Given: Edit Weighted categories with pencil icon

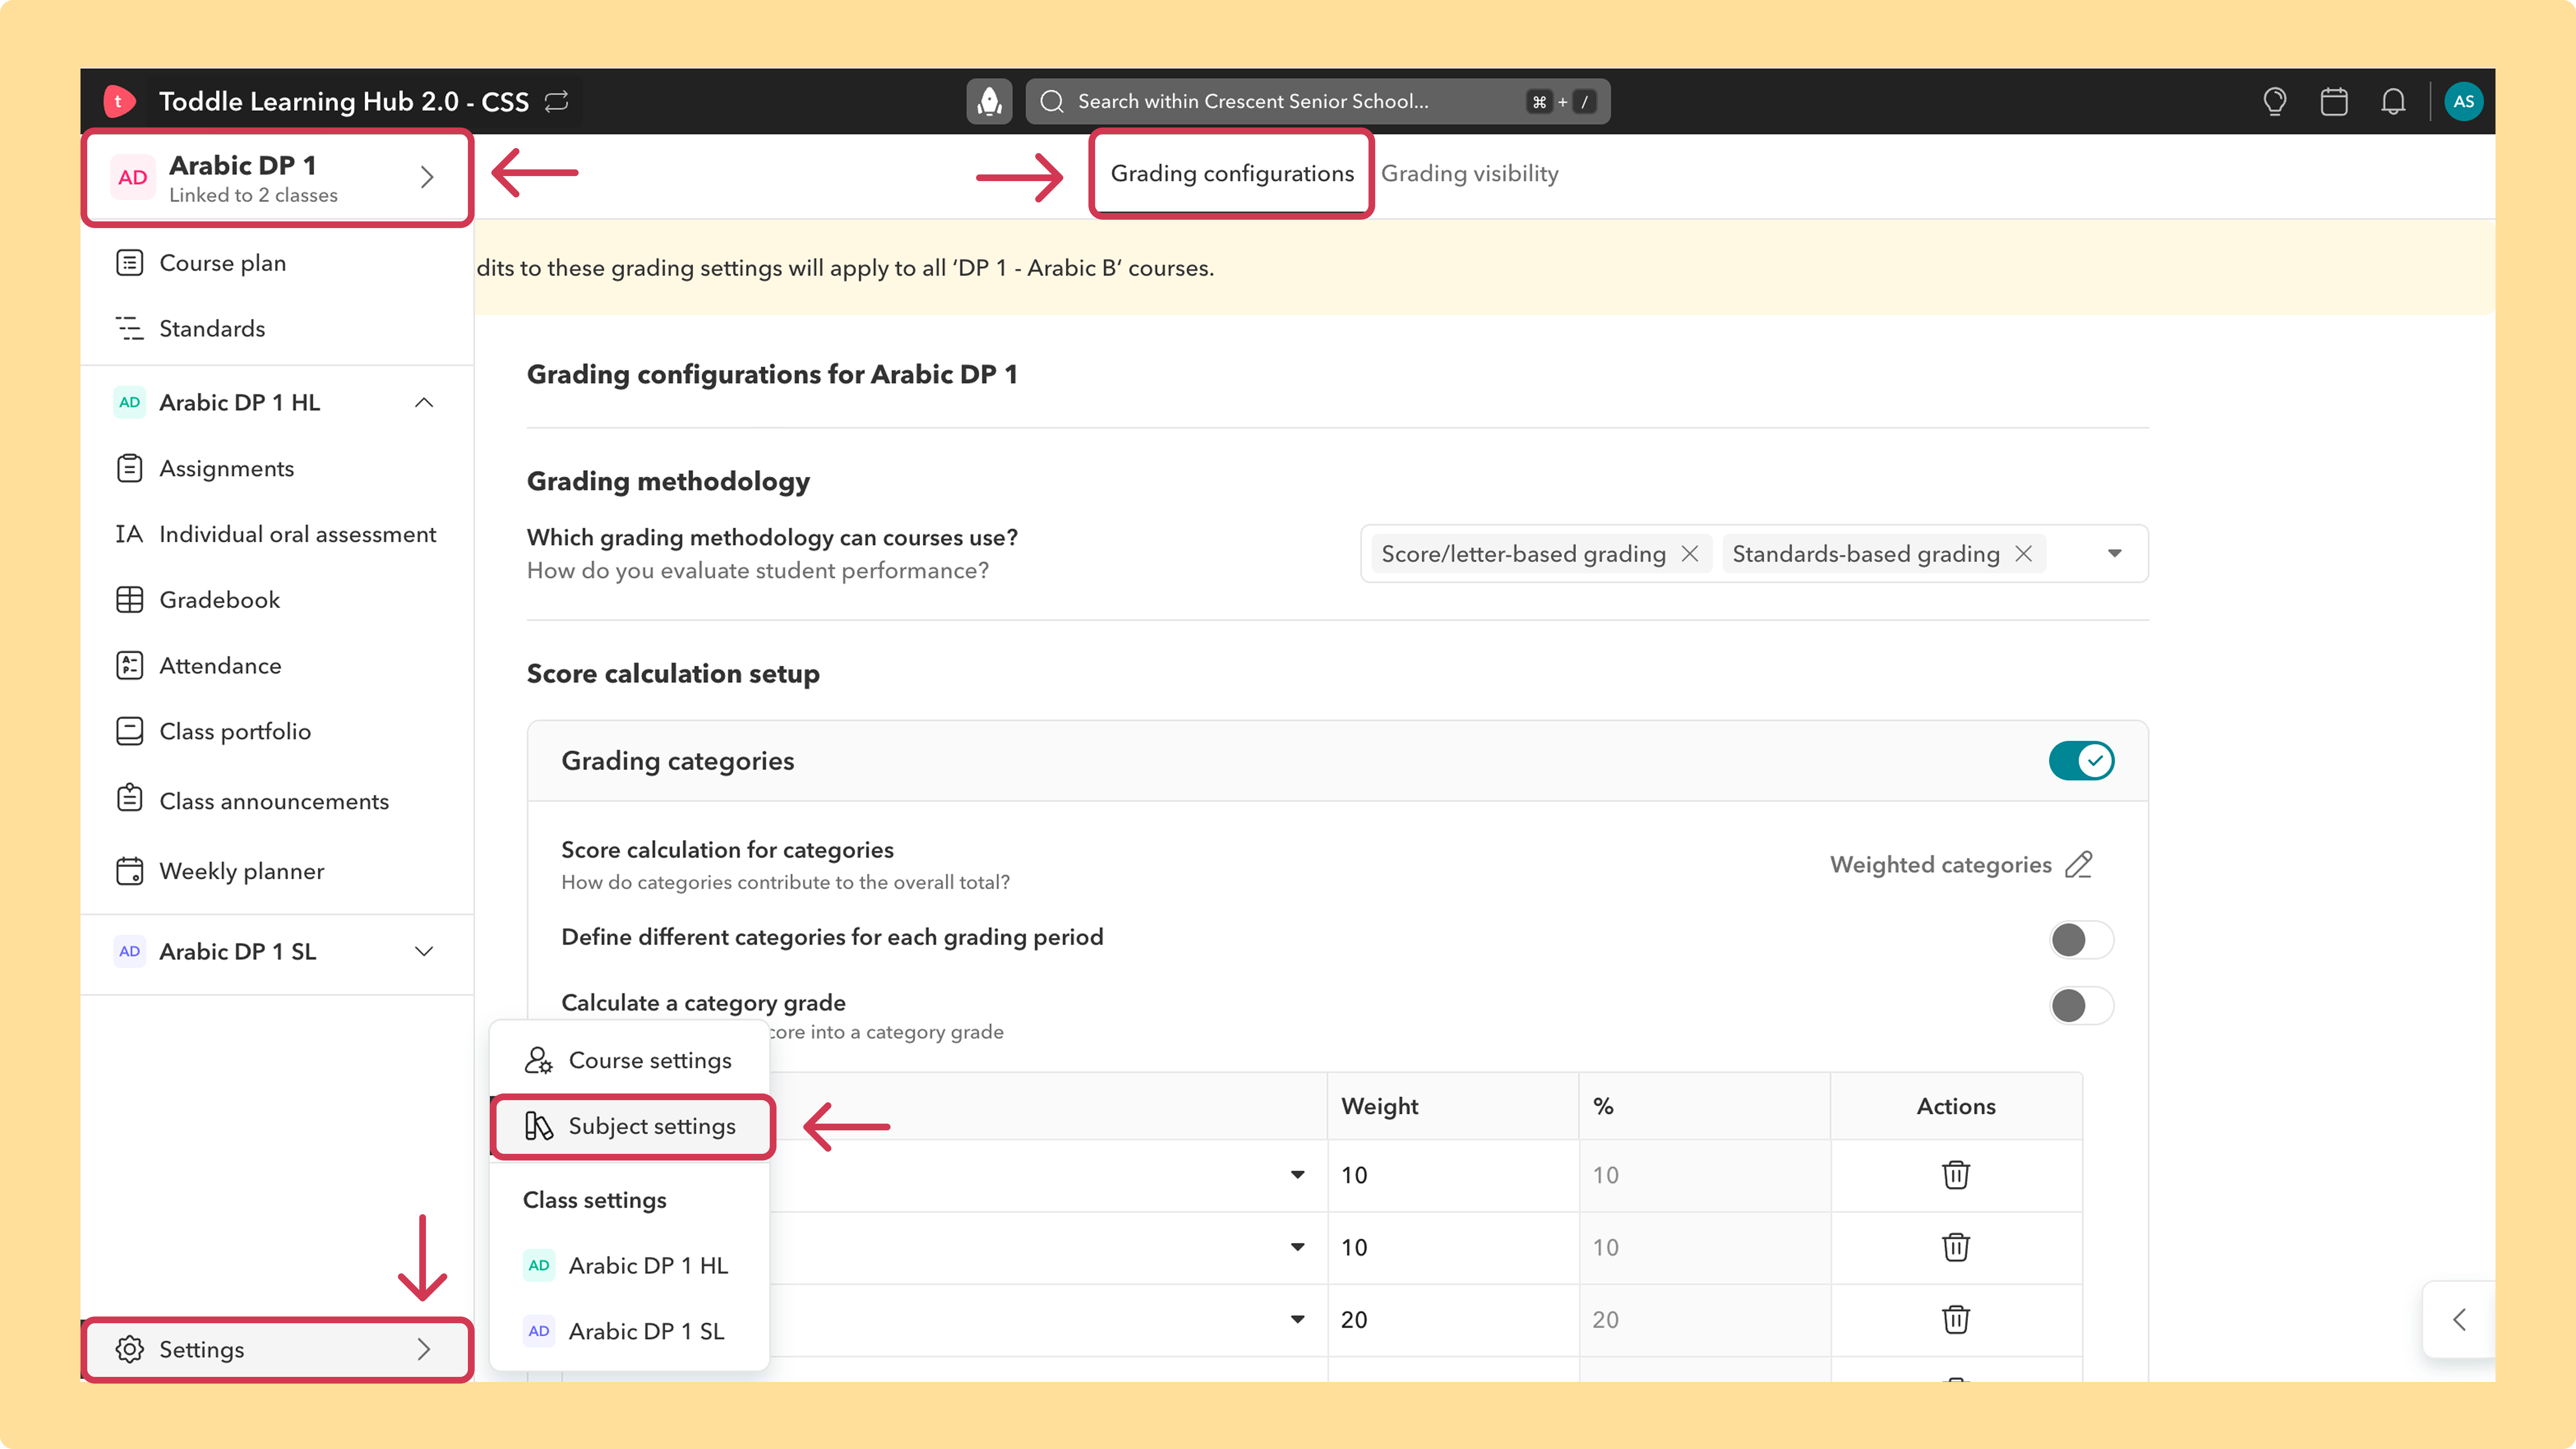Looking at the screenshot, I should coord(2079,865).
